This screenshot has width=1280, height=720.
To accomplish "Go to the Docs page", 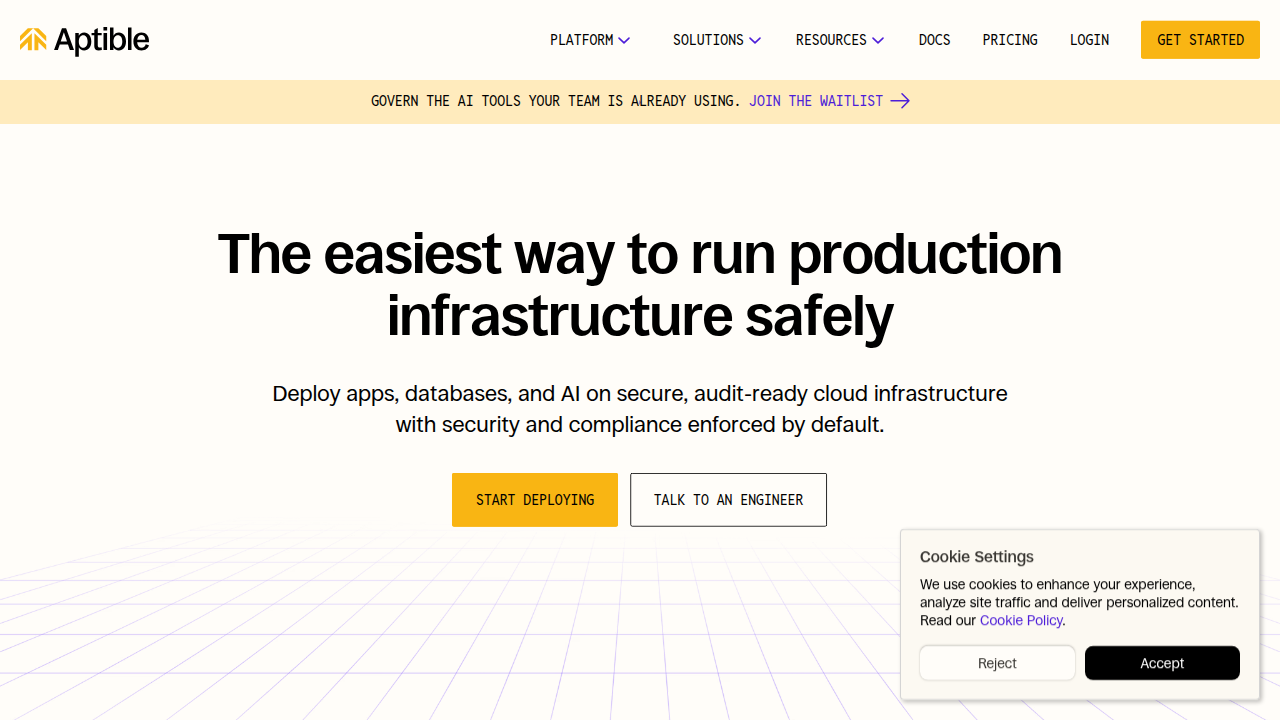I will click(x=935, y=40).
